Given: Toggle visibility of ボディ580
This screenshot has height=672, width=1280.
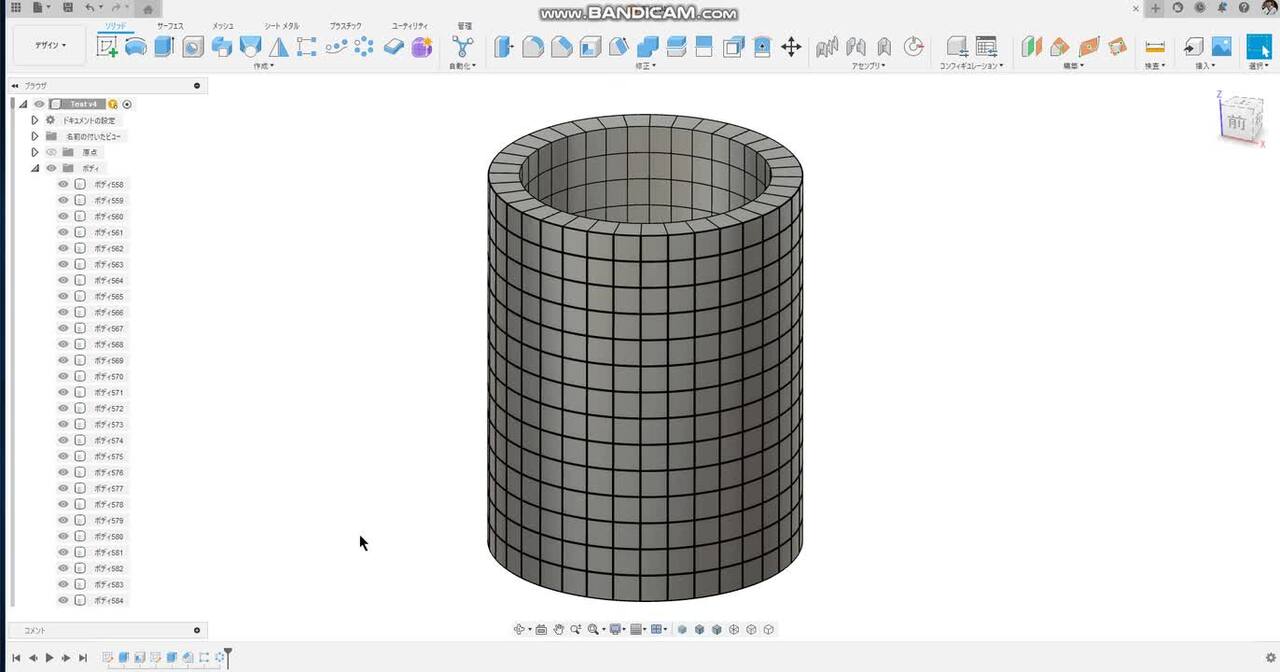Looking at the screenshot, I should [x=64, y=536].
